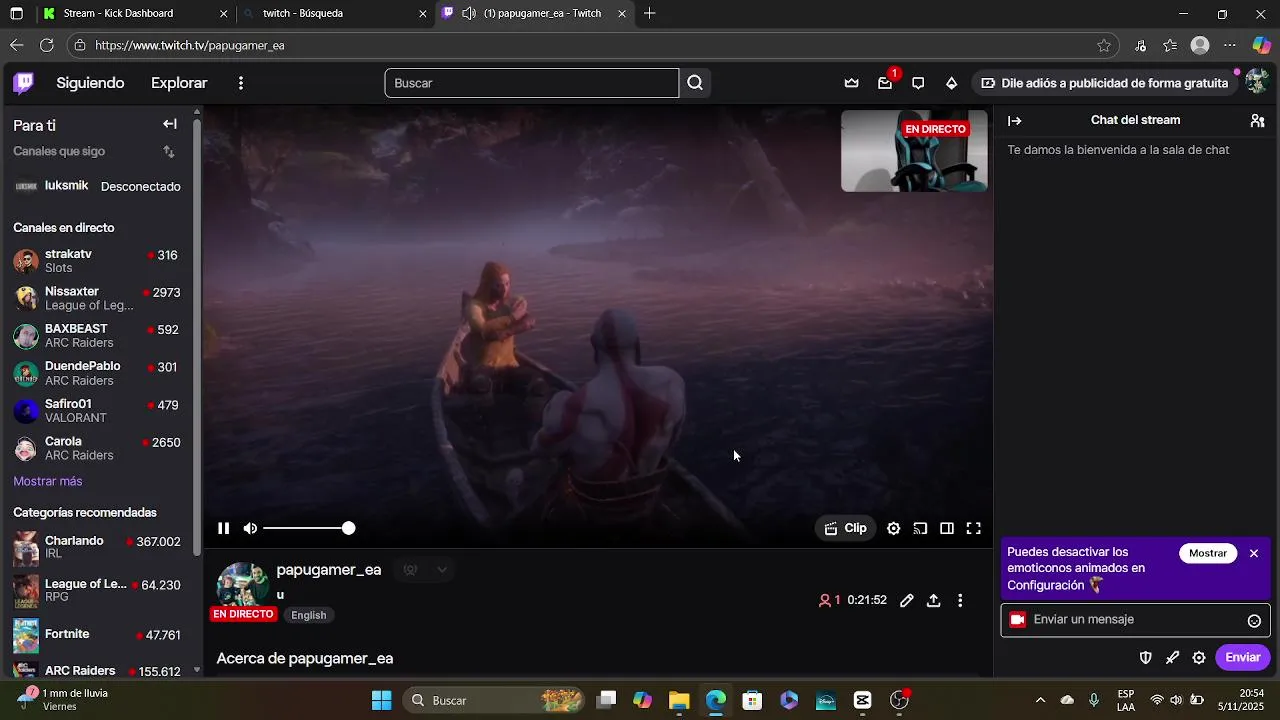Toggle theater mode

pyautogui.click(x=947, y=528)
